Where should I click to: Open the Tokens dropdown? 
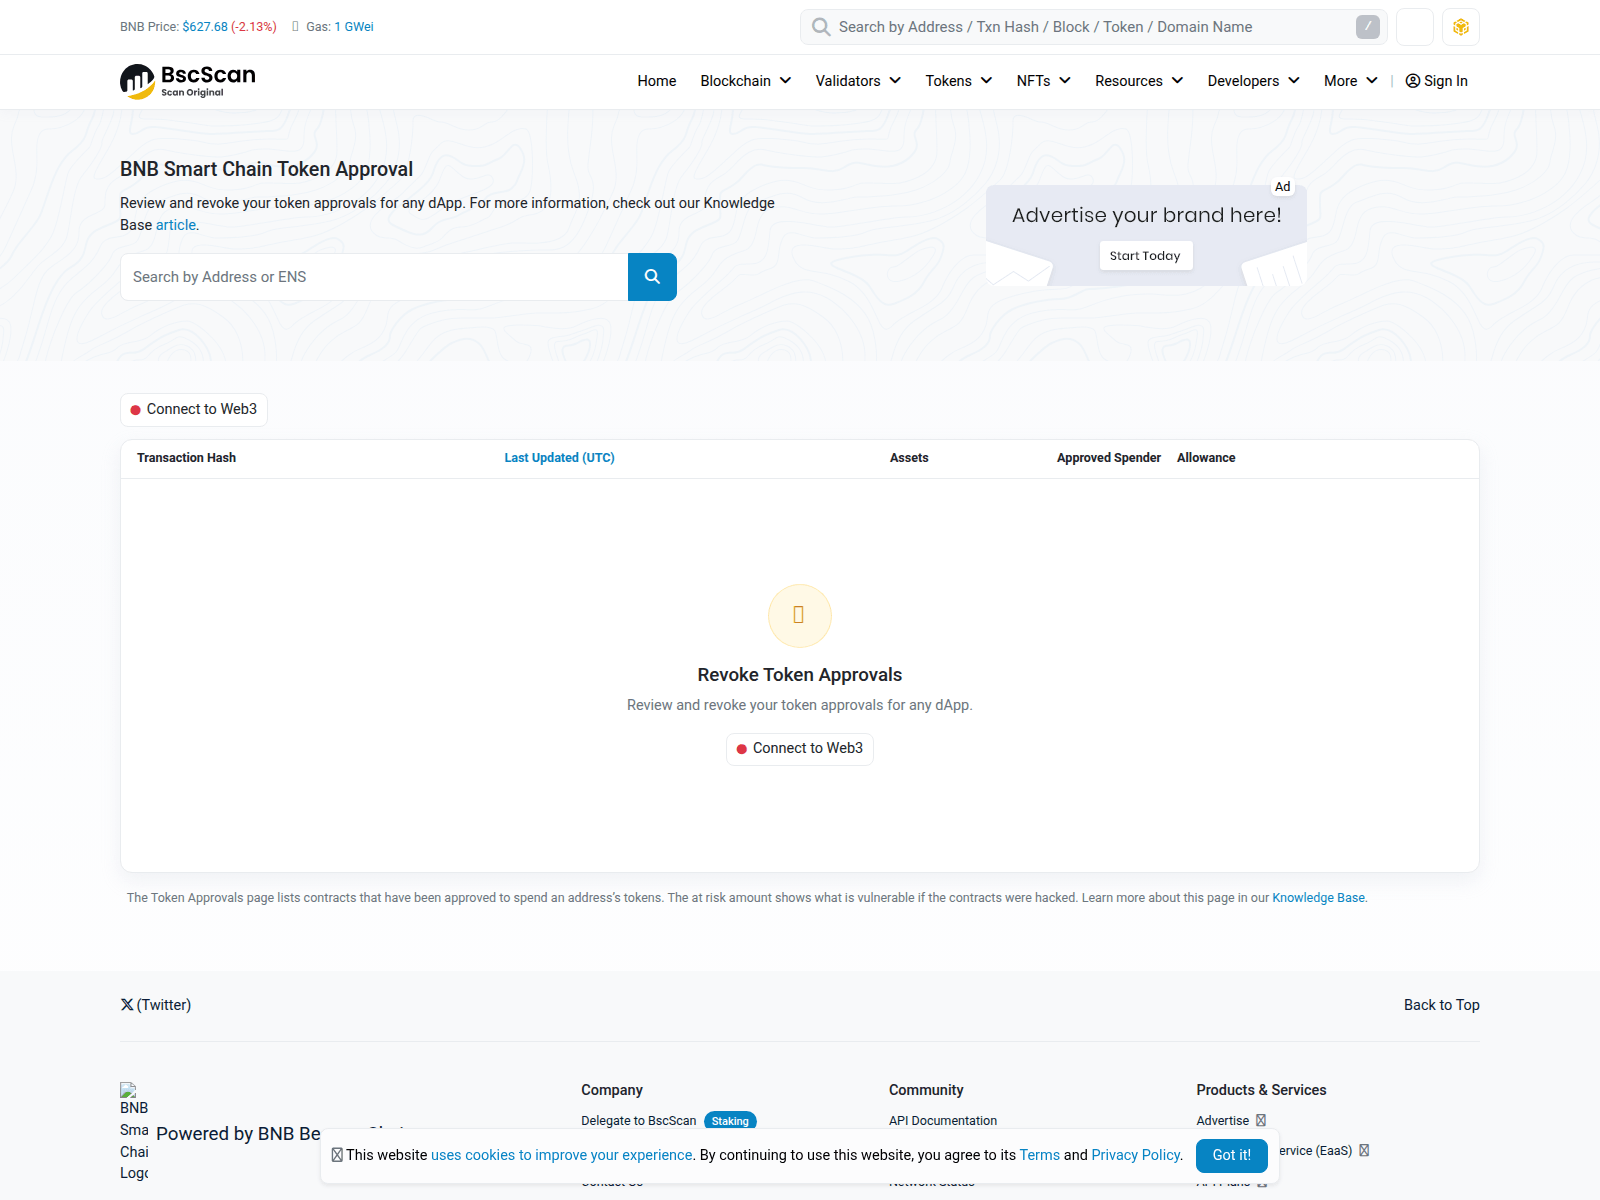click(x=959, y=81)
